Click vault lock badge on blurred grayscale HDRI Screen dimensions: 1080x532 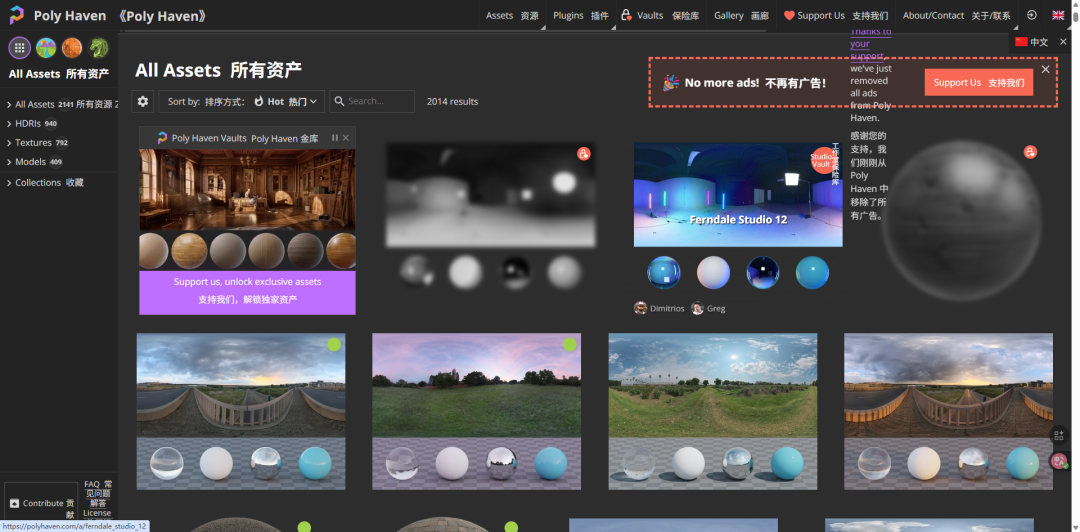(x=583, y=154)
